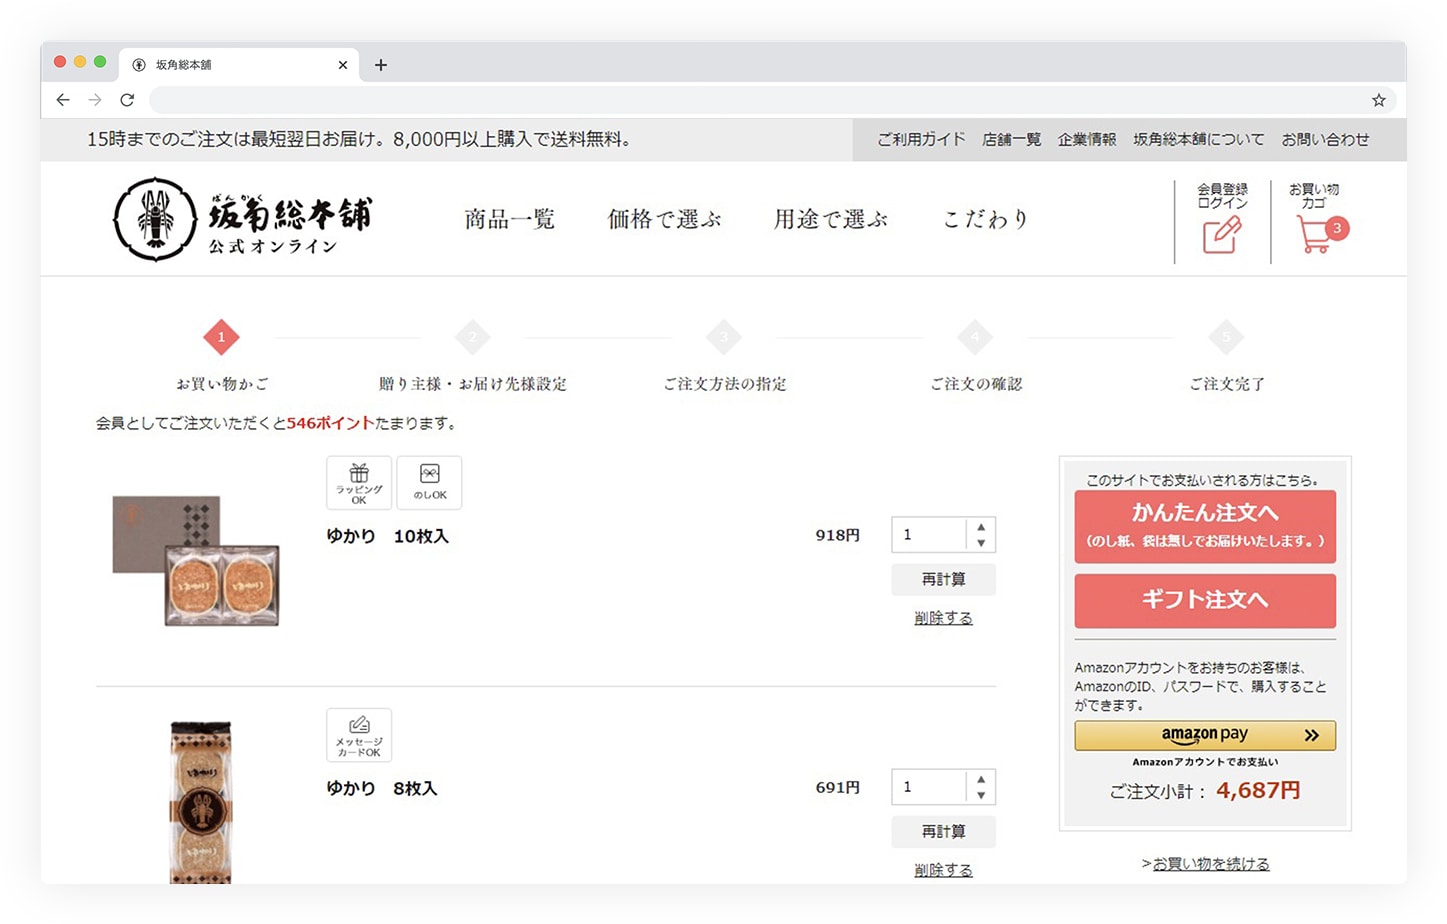Bookmark page with the star icon

coord(1379,100)
